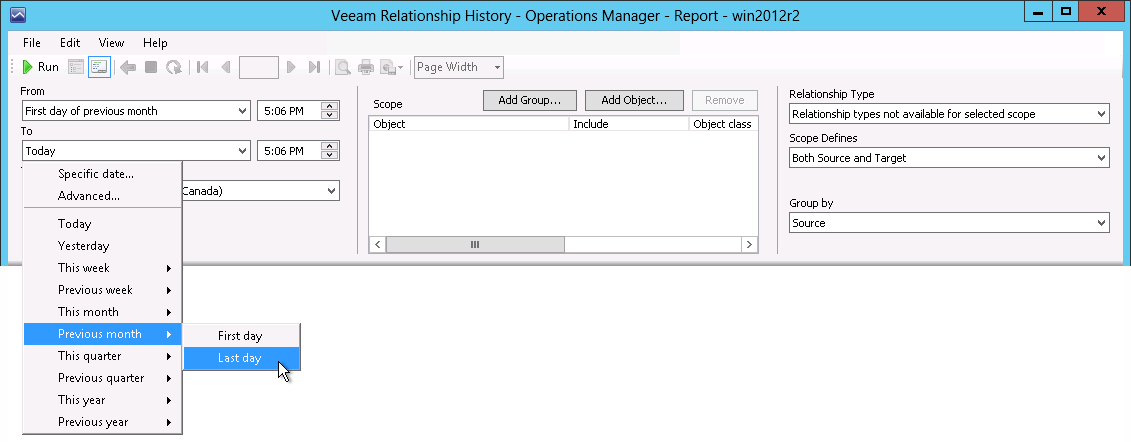Click the Print Preview magnifier icon
1131x442 pixels.
(x=343, y=67)
